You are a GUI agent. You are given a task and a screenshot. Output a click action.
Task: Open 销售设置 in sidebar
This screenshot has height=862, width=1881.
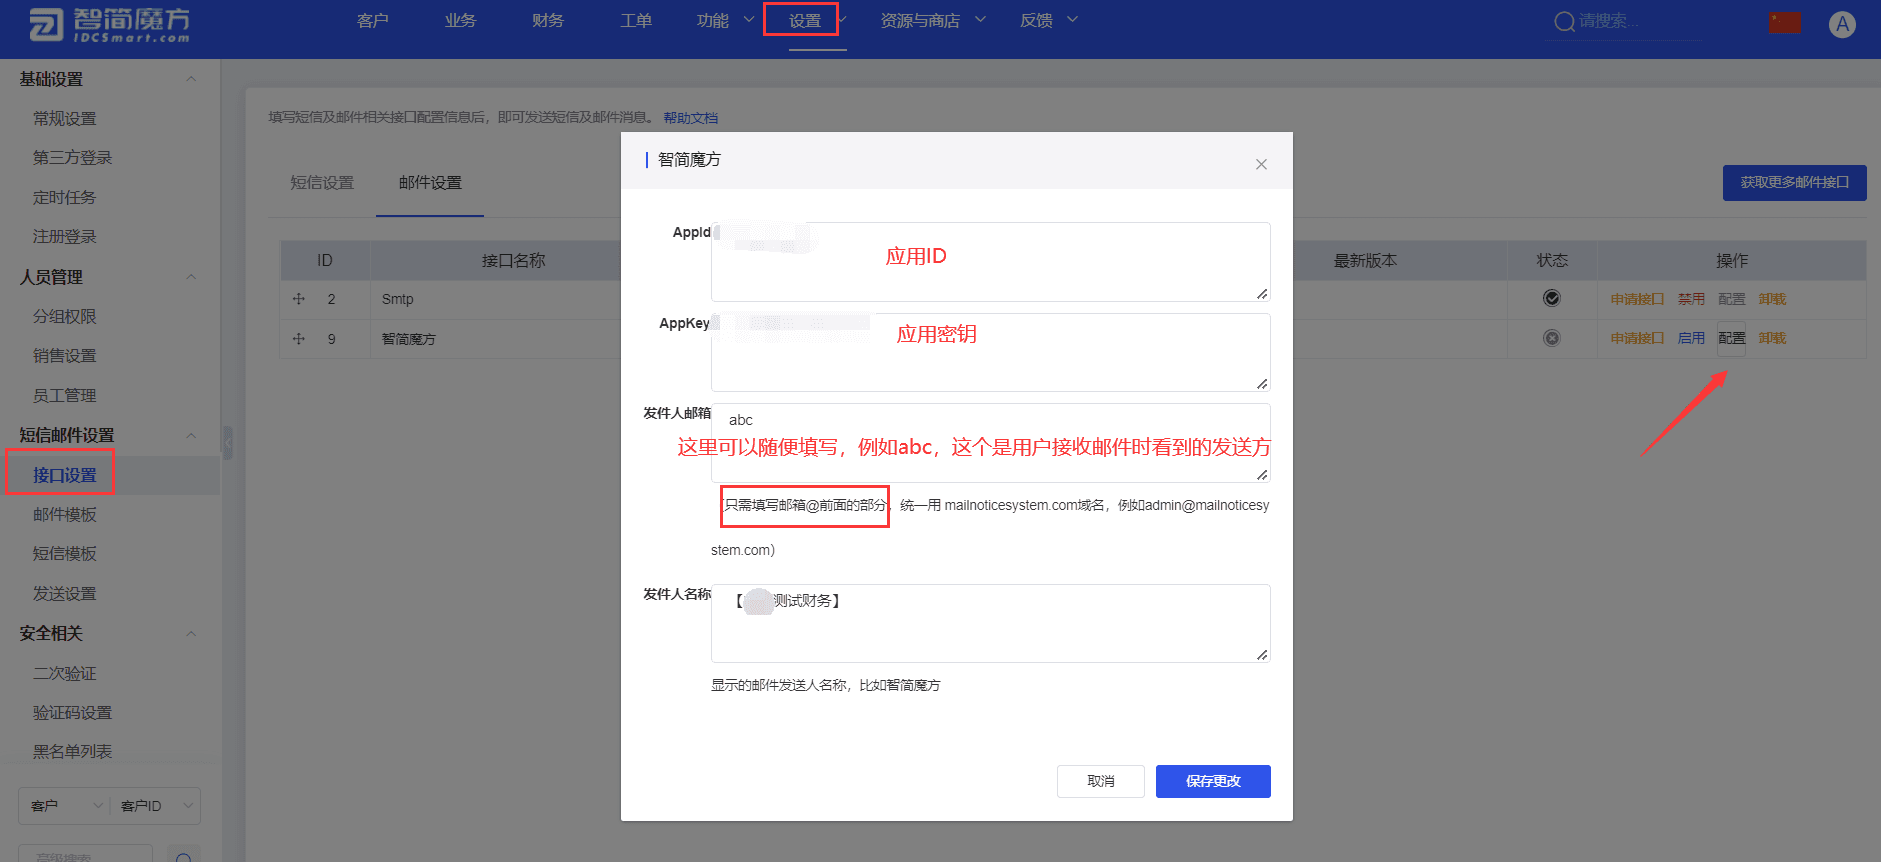[64, 355]
